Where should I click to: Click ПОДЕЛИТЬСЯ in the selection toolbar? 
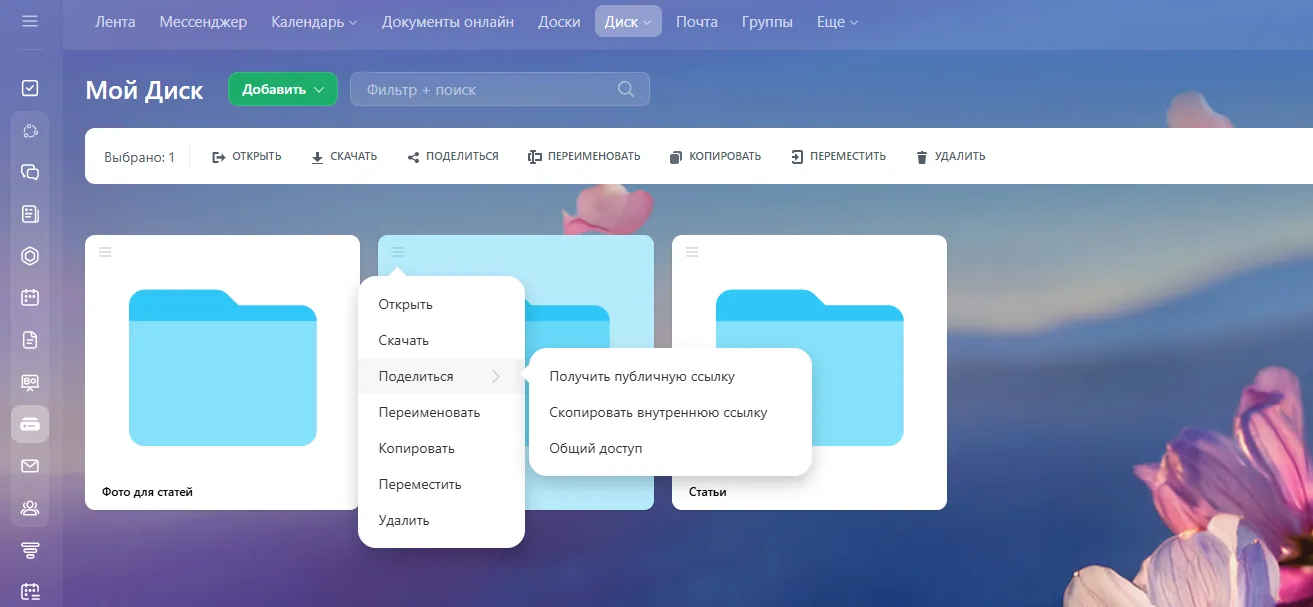click(x=453, y=157)
